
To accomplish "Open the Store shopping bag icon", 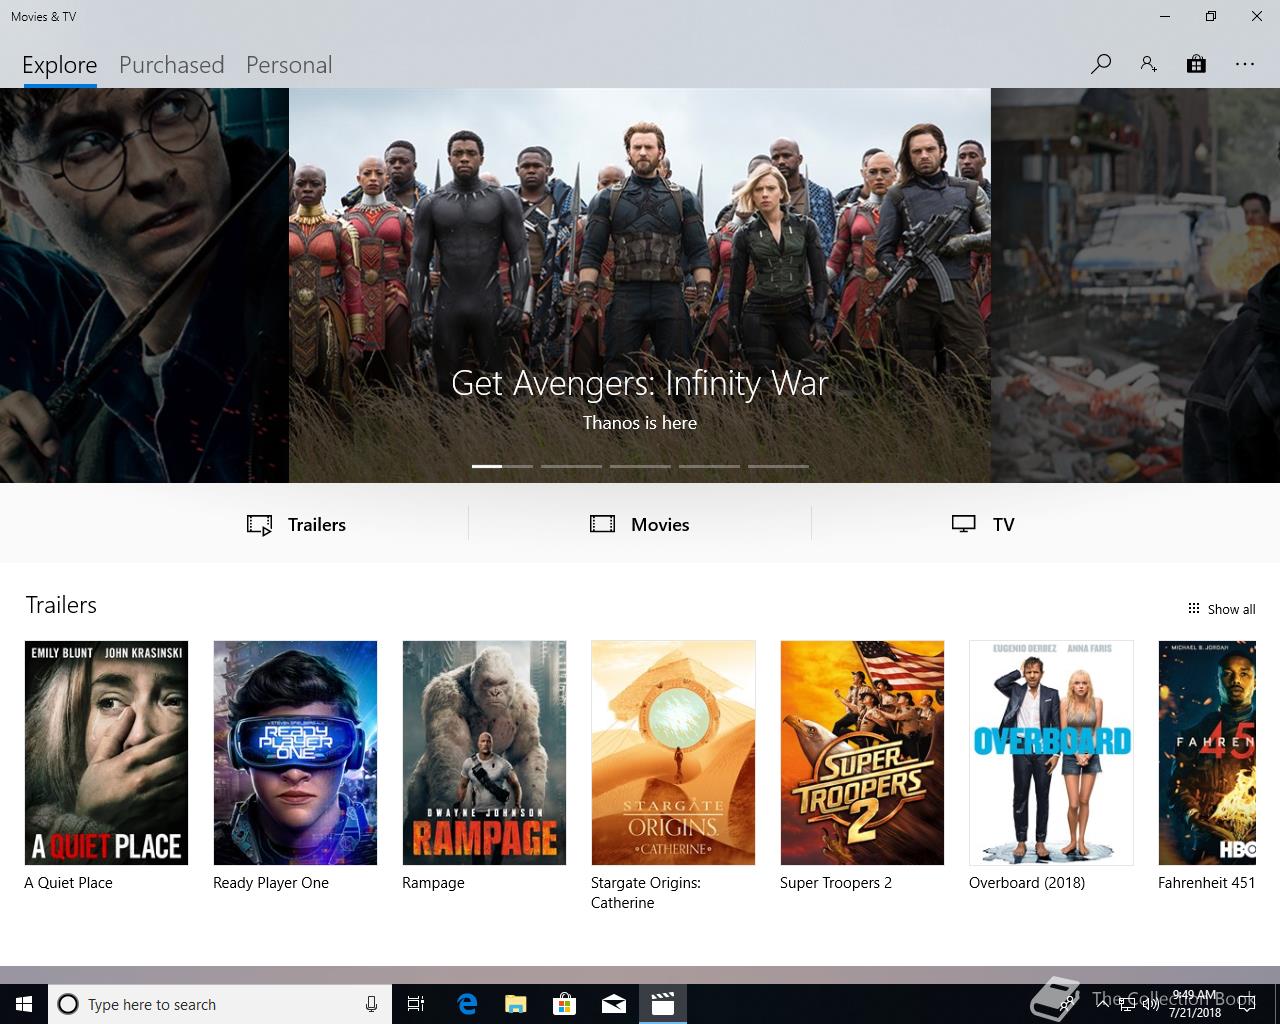I will point(1196,64).
